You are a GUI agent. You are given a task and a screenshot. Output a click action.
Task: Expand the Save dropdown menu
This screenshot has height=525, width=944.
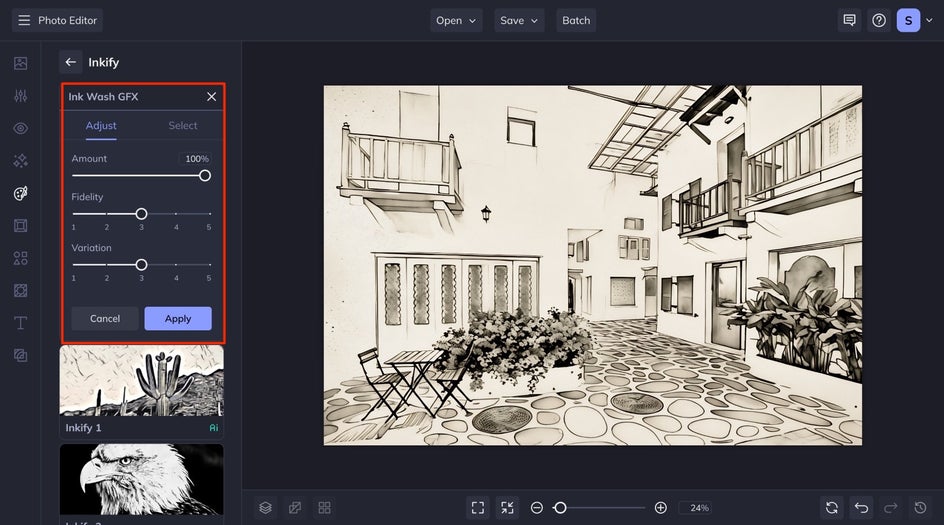tap(519, 20)
